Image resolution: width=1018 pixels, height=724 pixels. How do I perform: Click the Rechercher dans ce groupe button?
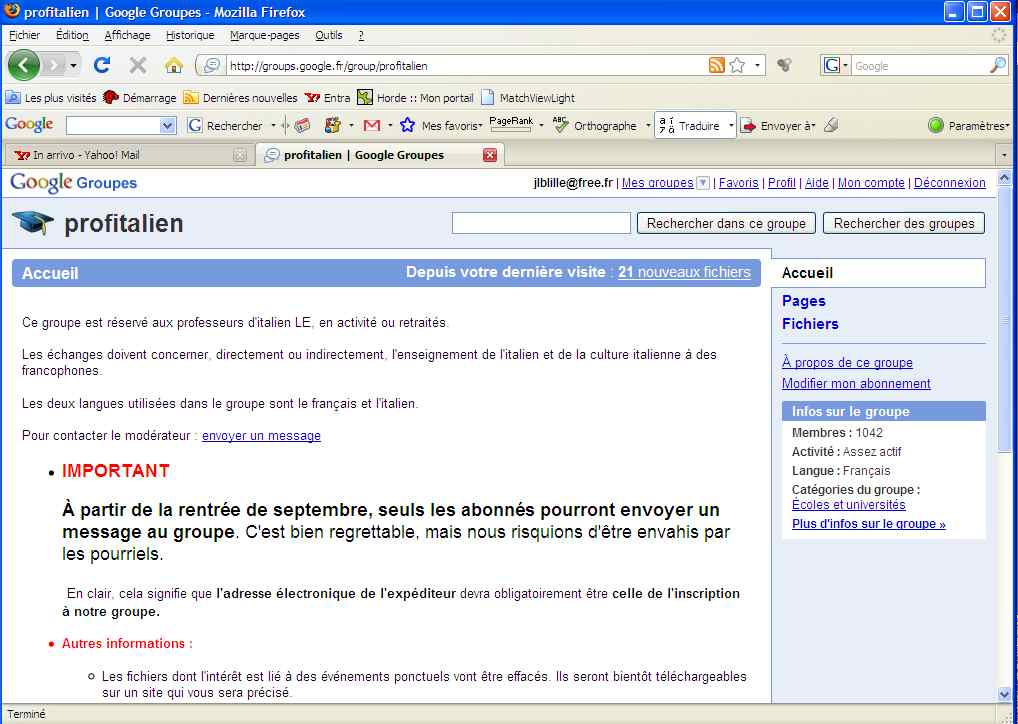726,223
